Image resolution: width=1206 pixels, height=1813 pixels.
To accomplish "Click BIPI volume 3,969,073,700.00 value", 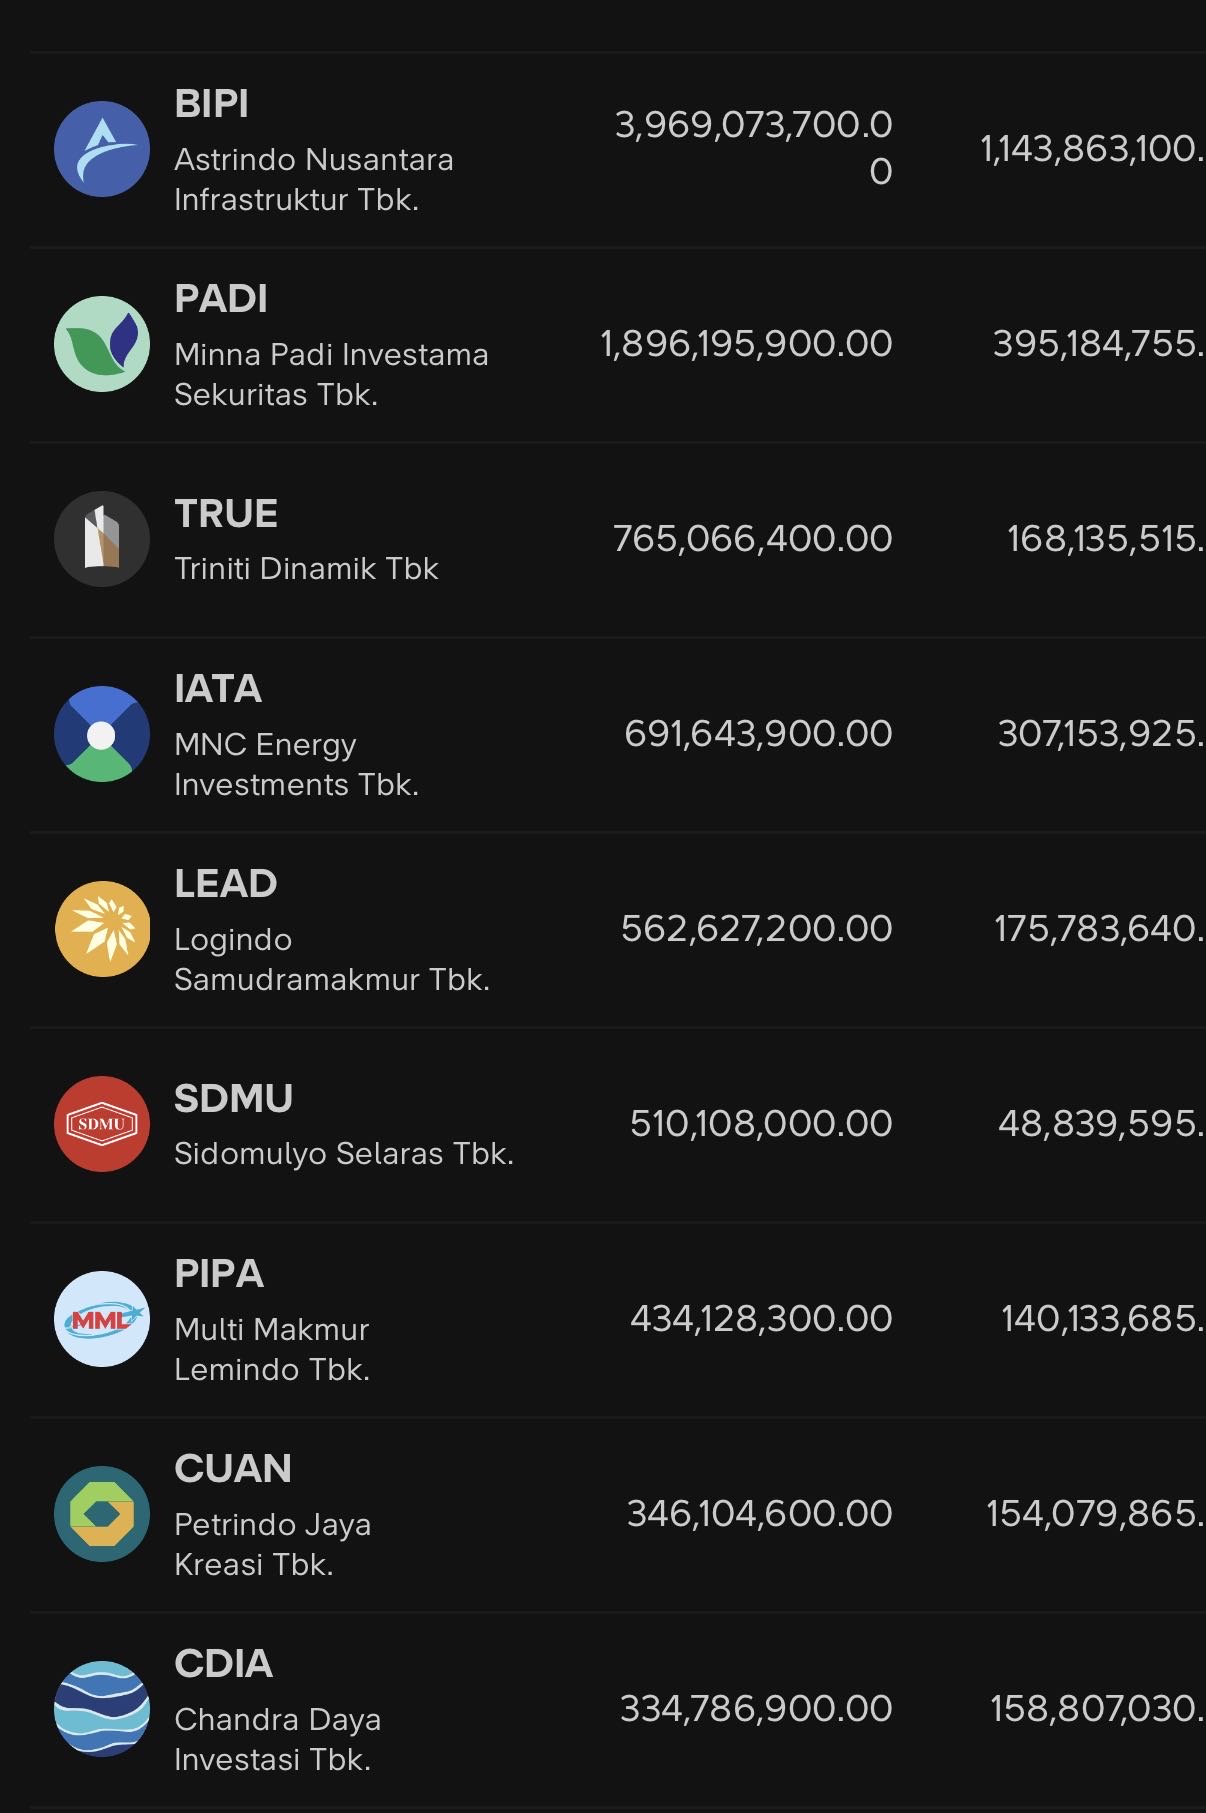I will (x=753, y=147).
